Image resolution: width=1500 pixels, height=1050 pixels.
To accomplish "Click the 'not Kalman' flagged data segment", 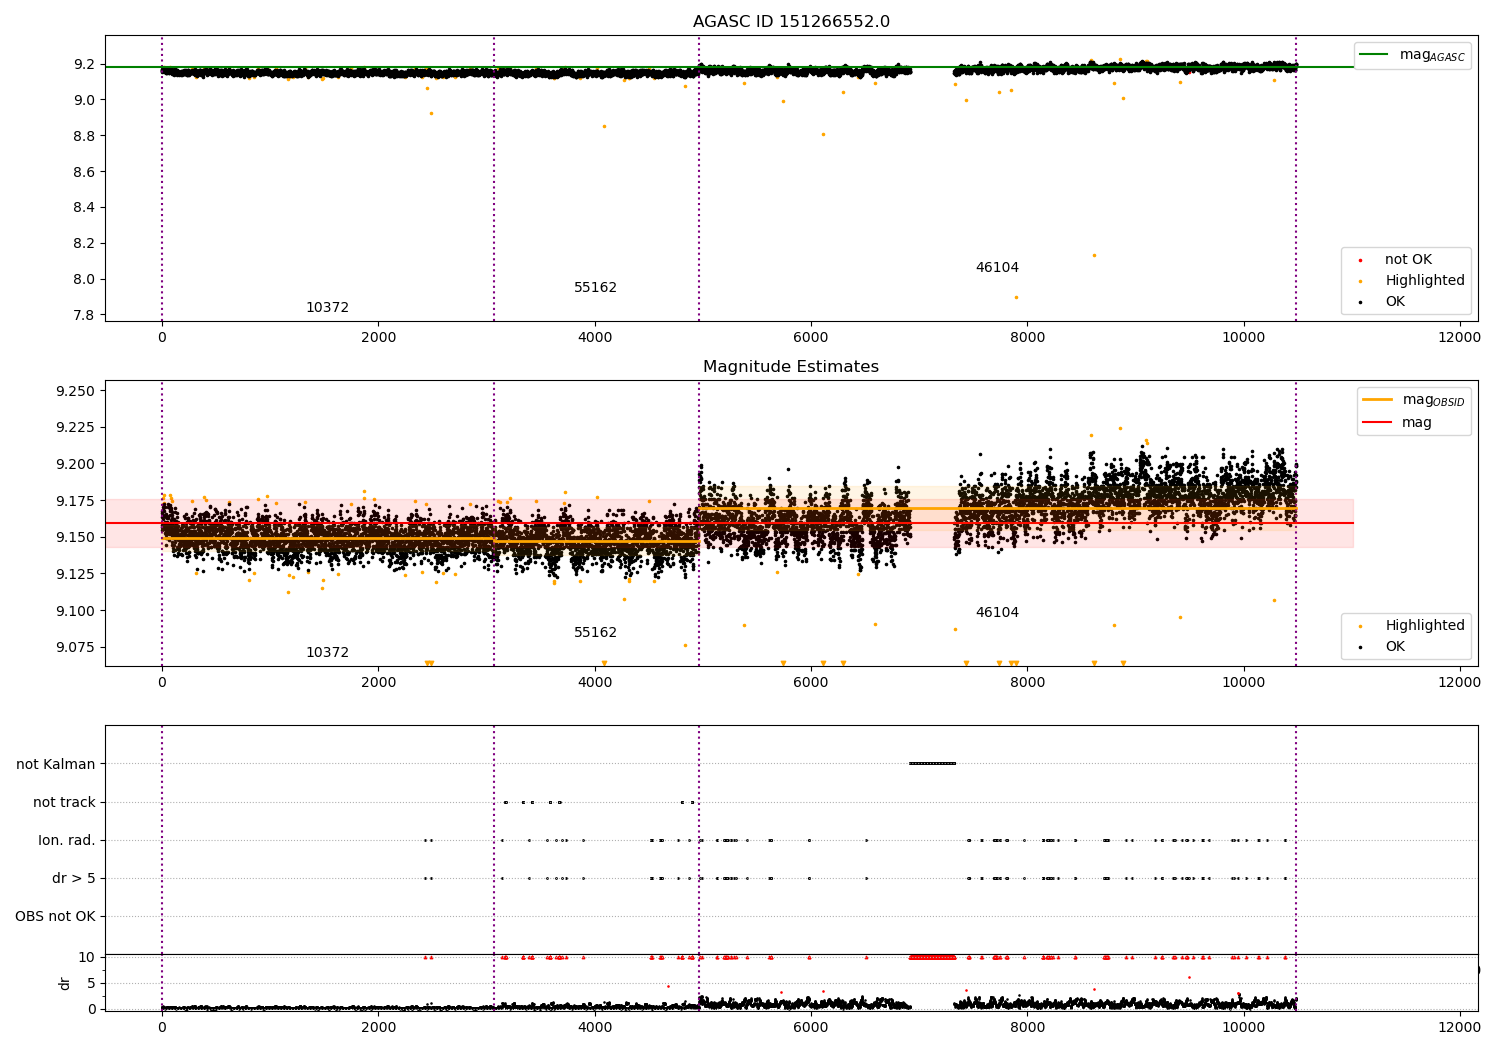I will 932,764.
